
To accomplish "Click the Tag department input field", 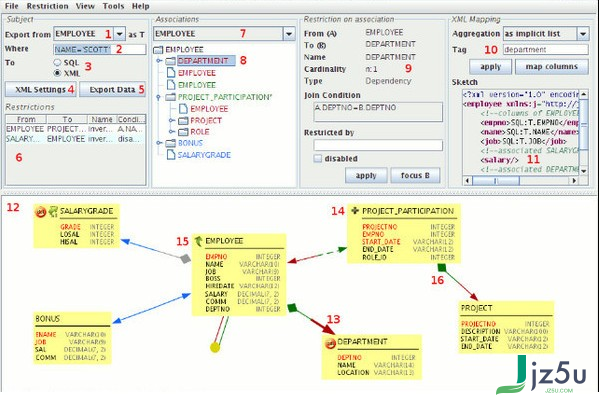I will 546,50.
